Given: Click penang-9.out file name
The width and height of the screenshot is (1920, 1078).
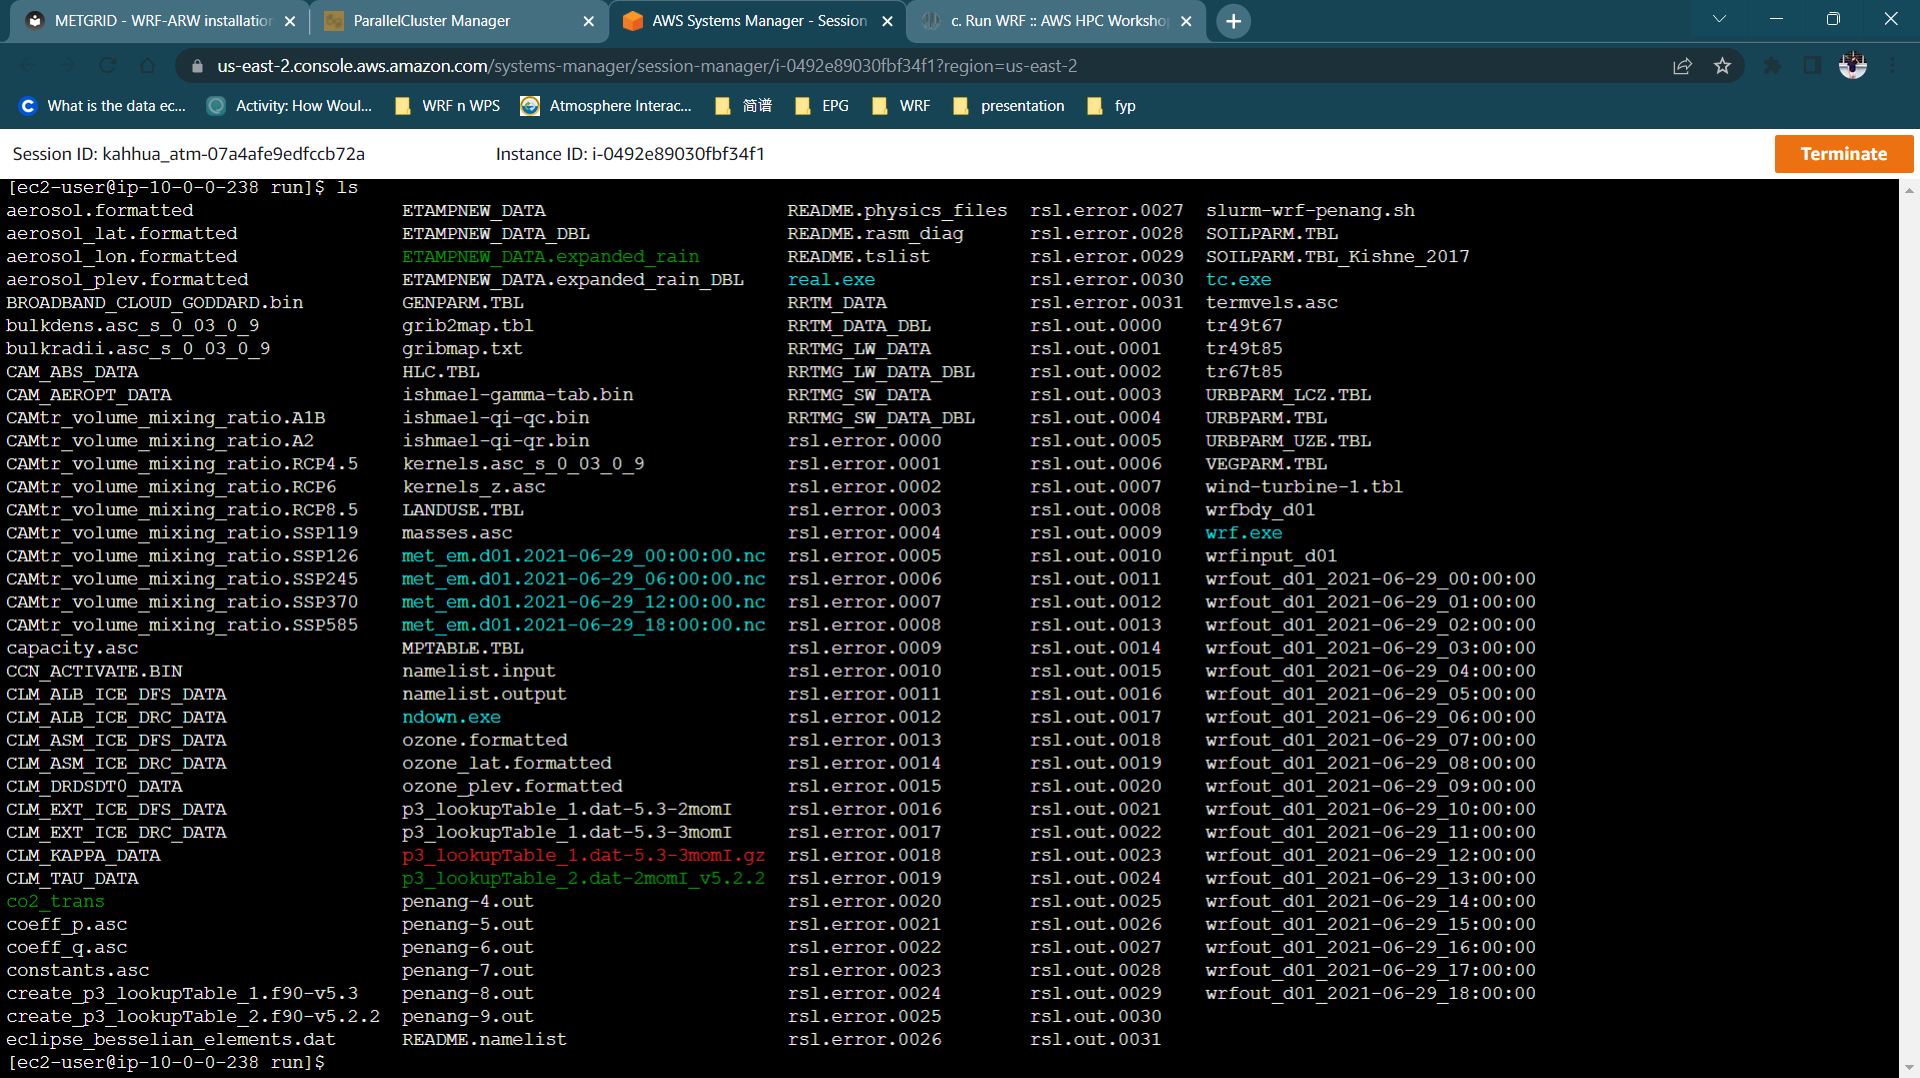Looking at the screenshot, I should [x=467, y=1017].
